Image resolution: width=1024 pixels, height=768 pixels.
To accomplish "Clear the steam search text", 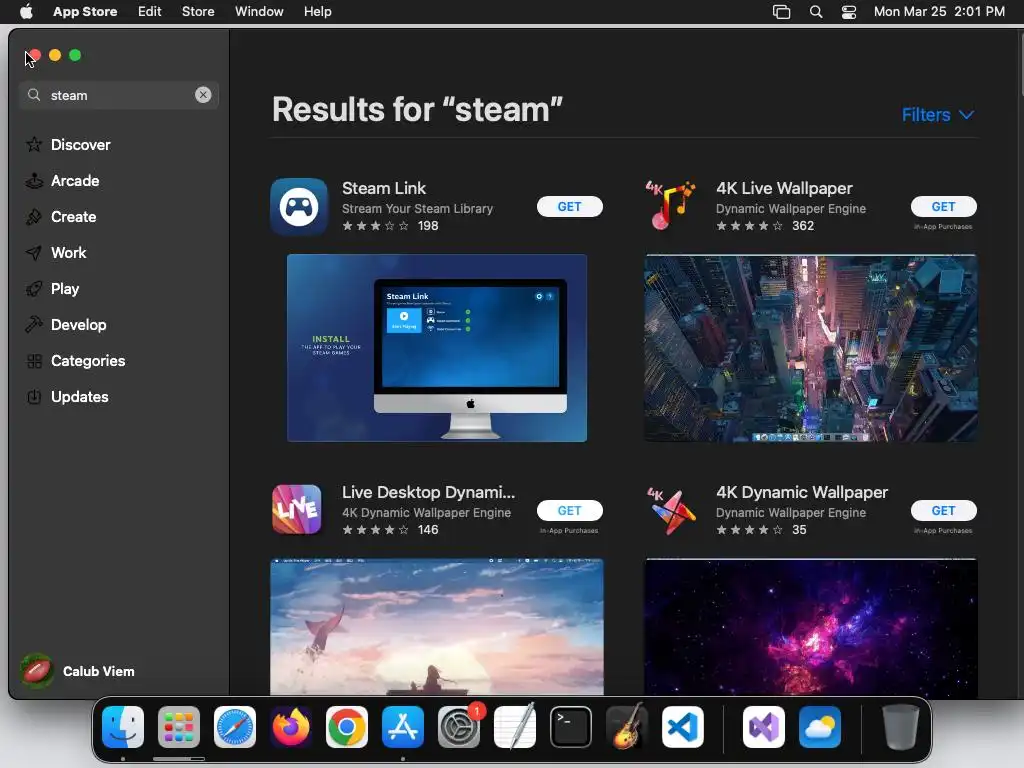I will (x=203, y=95).
